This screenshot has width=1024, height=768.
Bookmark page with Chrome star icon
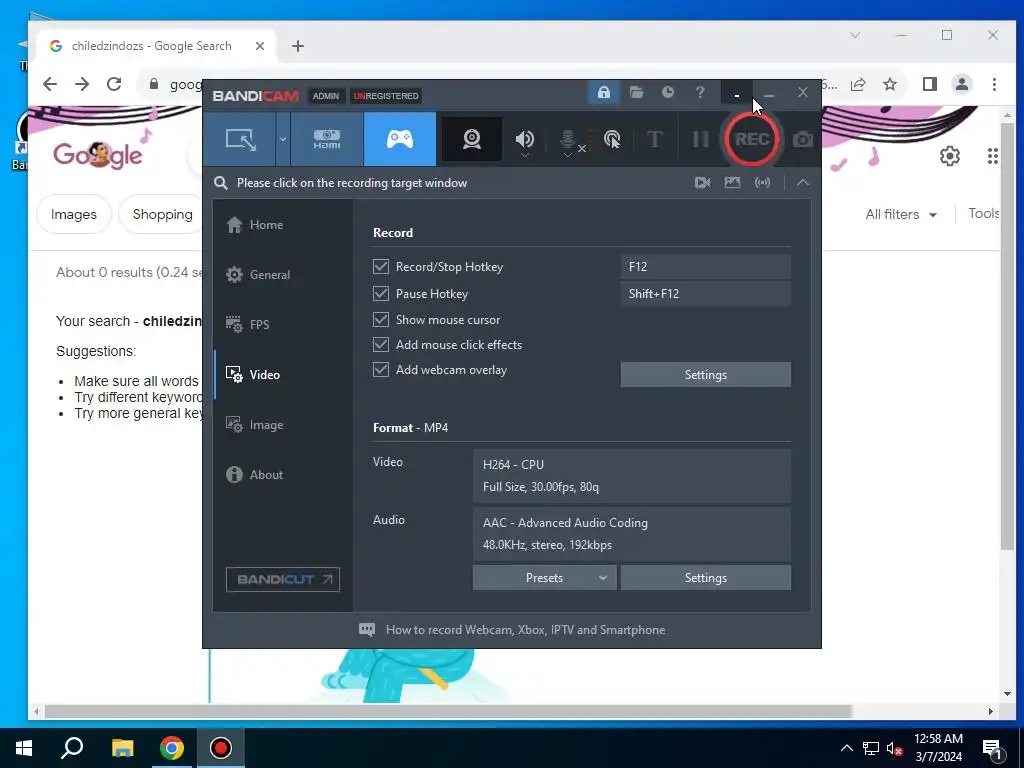point(890,84)
